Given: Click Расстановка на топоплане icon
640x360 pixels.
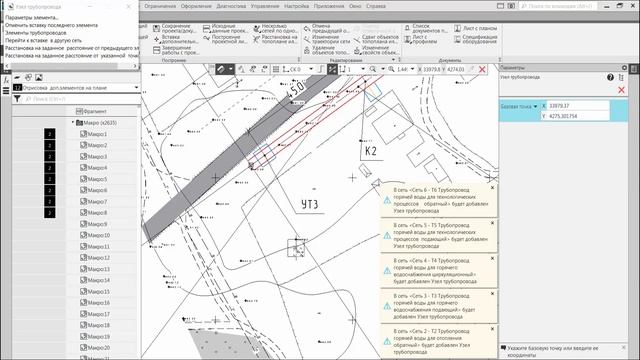Looking at the screenshot, I should pos(256,39).
